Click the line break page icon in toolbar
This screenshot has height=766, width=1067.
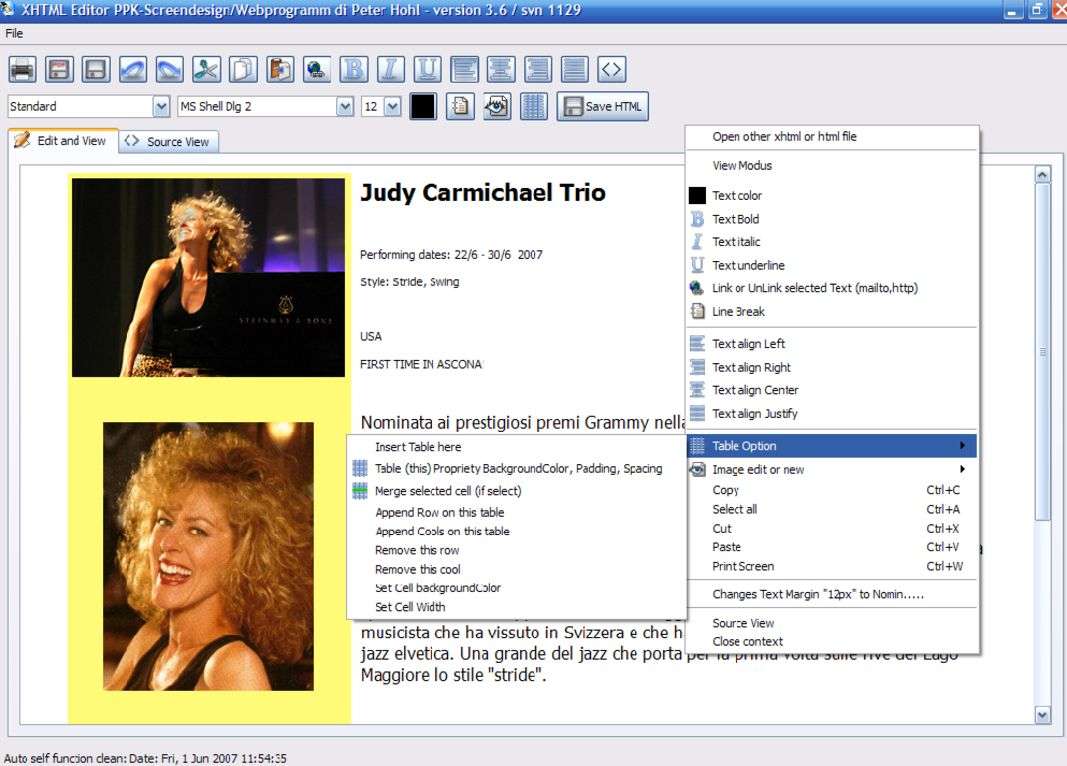(460, 106)
